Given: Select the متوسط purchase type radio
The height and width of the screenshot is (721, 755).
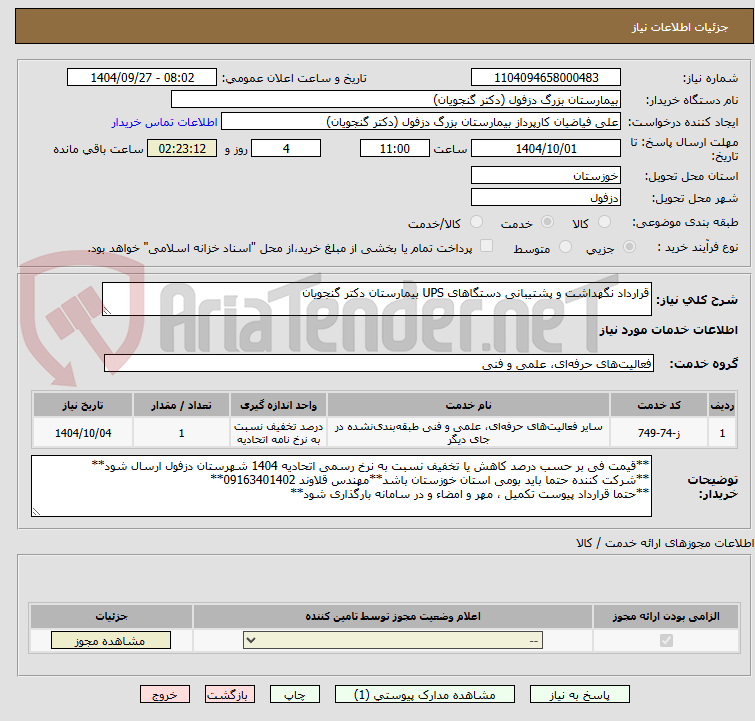Looking at the screenshot, I should point(565,247).
